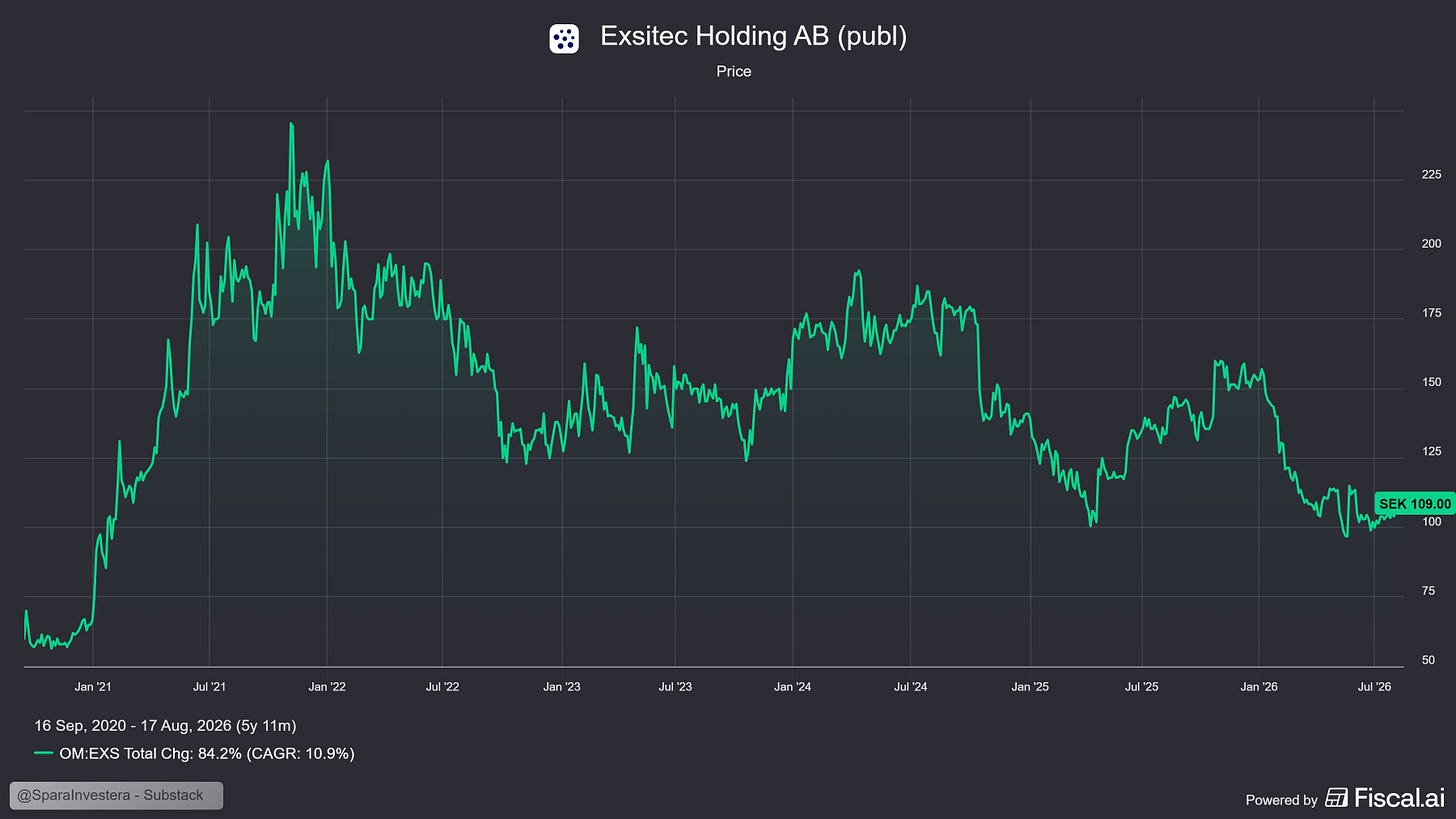Screen dimensions: 1456x819
Task: Click the "Jul '25" x-axis label
Action: (x=1142, y=686)
